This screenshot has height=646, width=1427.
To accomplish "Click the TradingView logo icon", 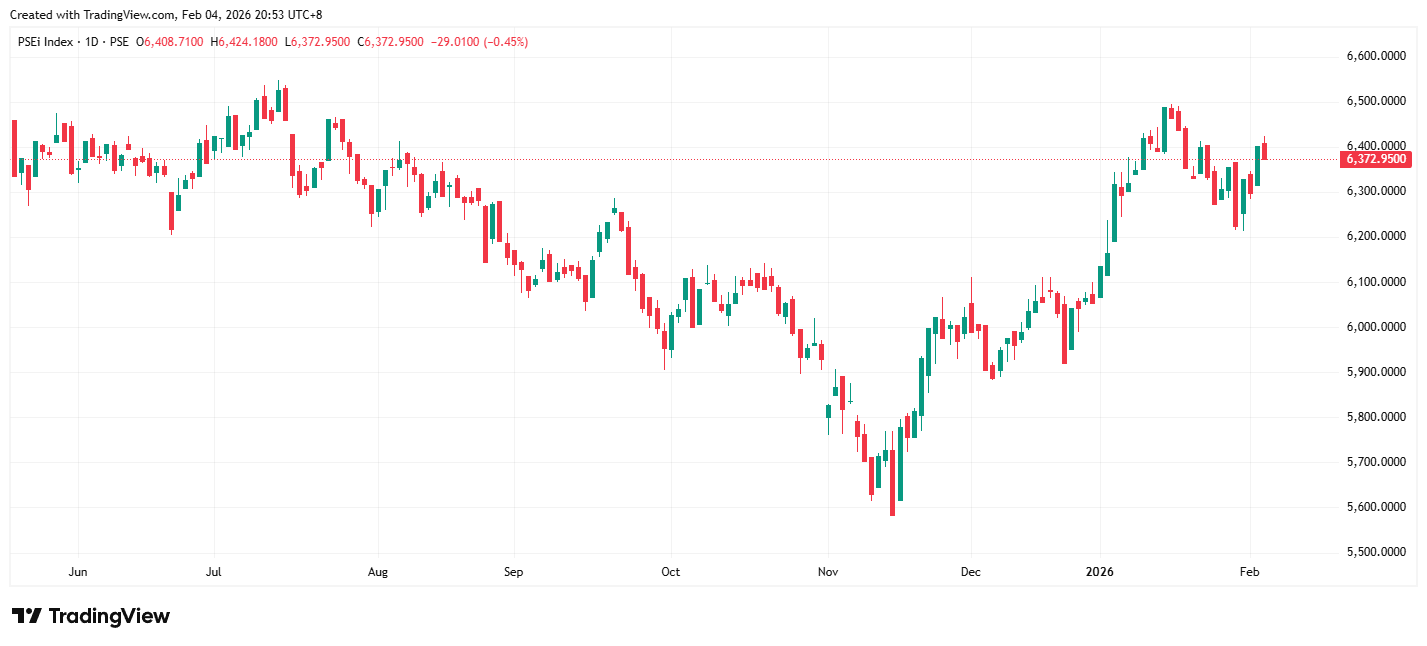I will 27,616.
